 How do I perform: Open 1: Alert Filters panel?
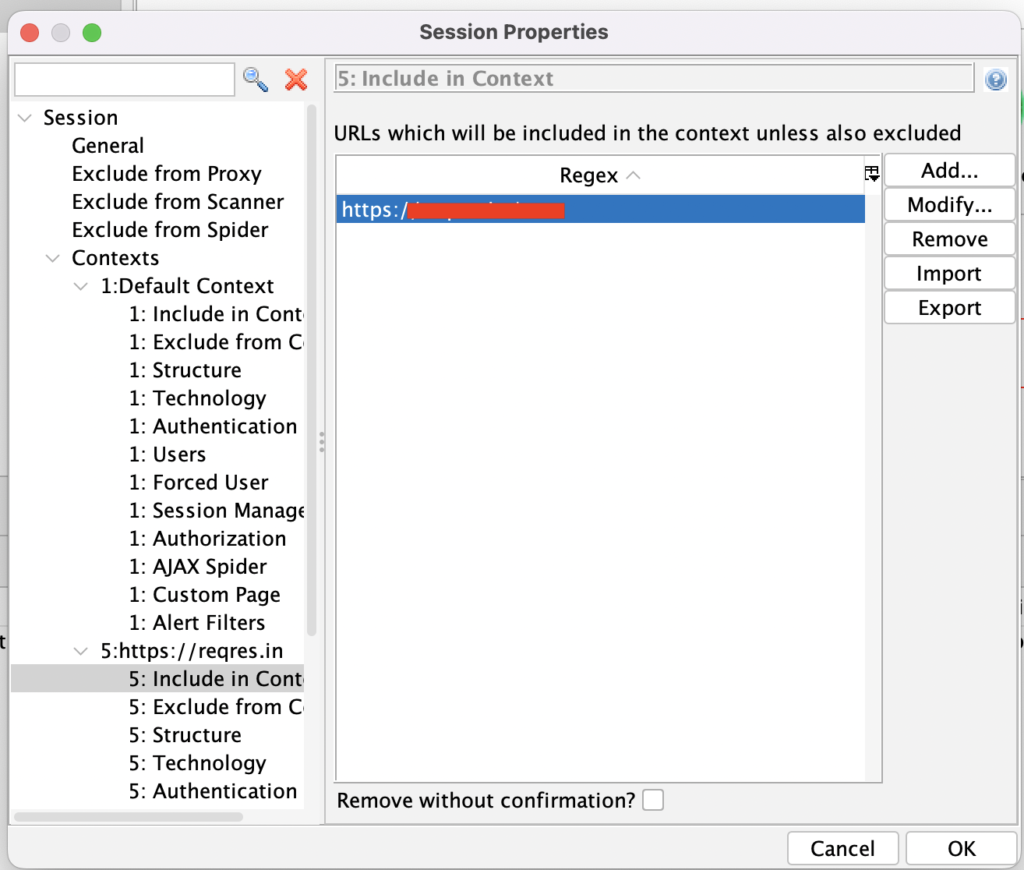[x=197, y=623]
